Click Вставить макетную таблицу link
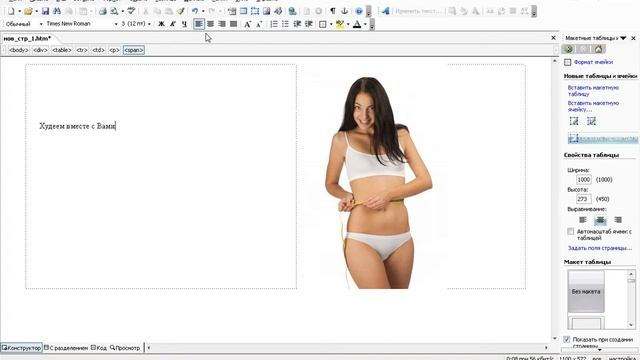This screenshot has width=640, height=360. point(593,91)
